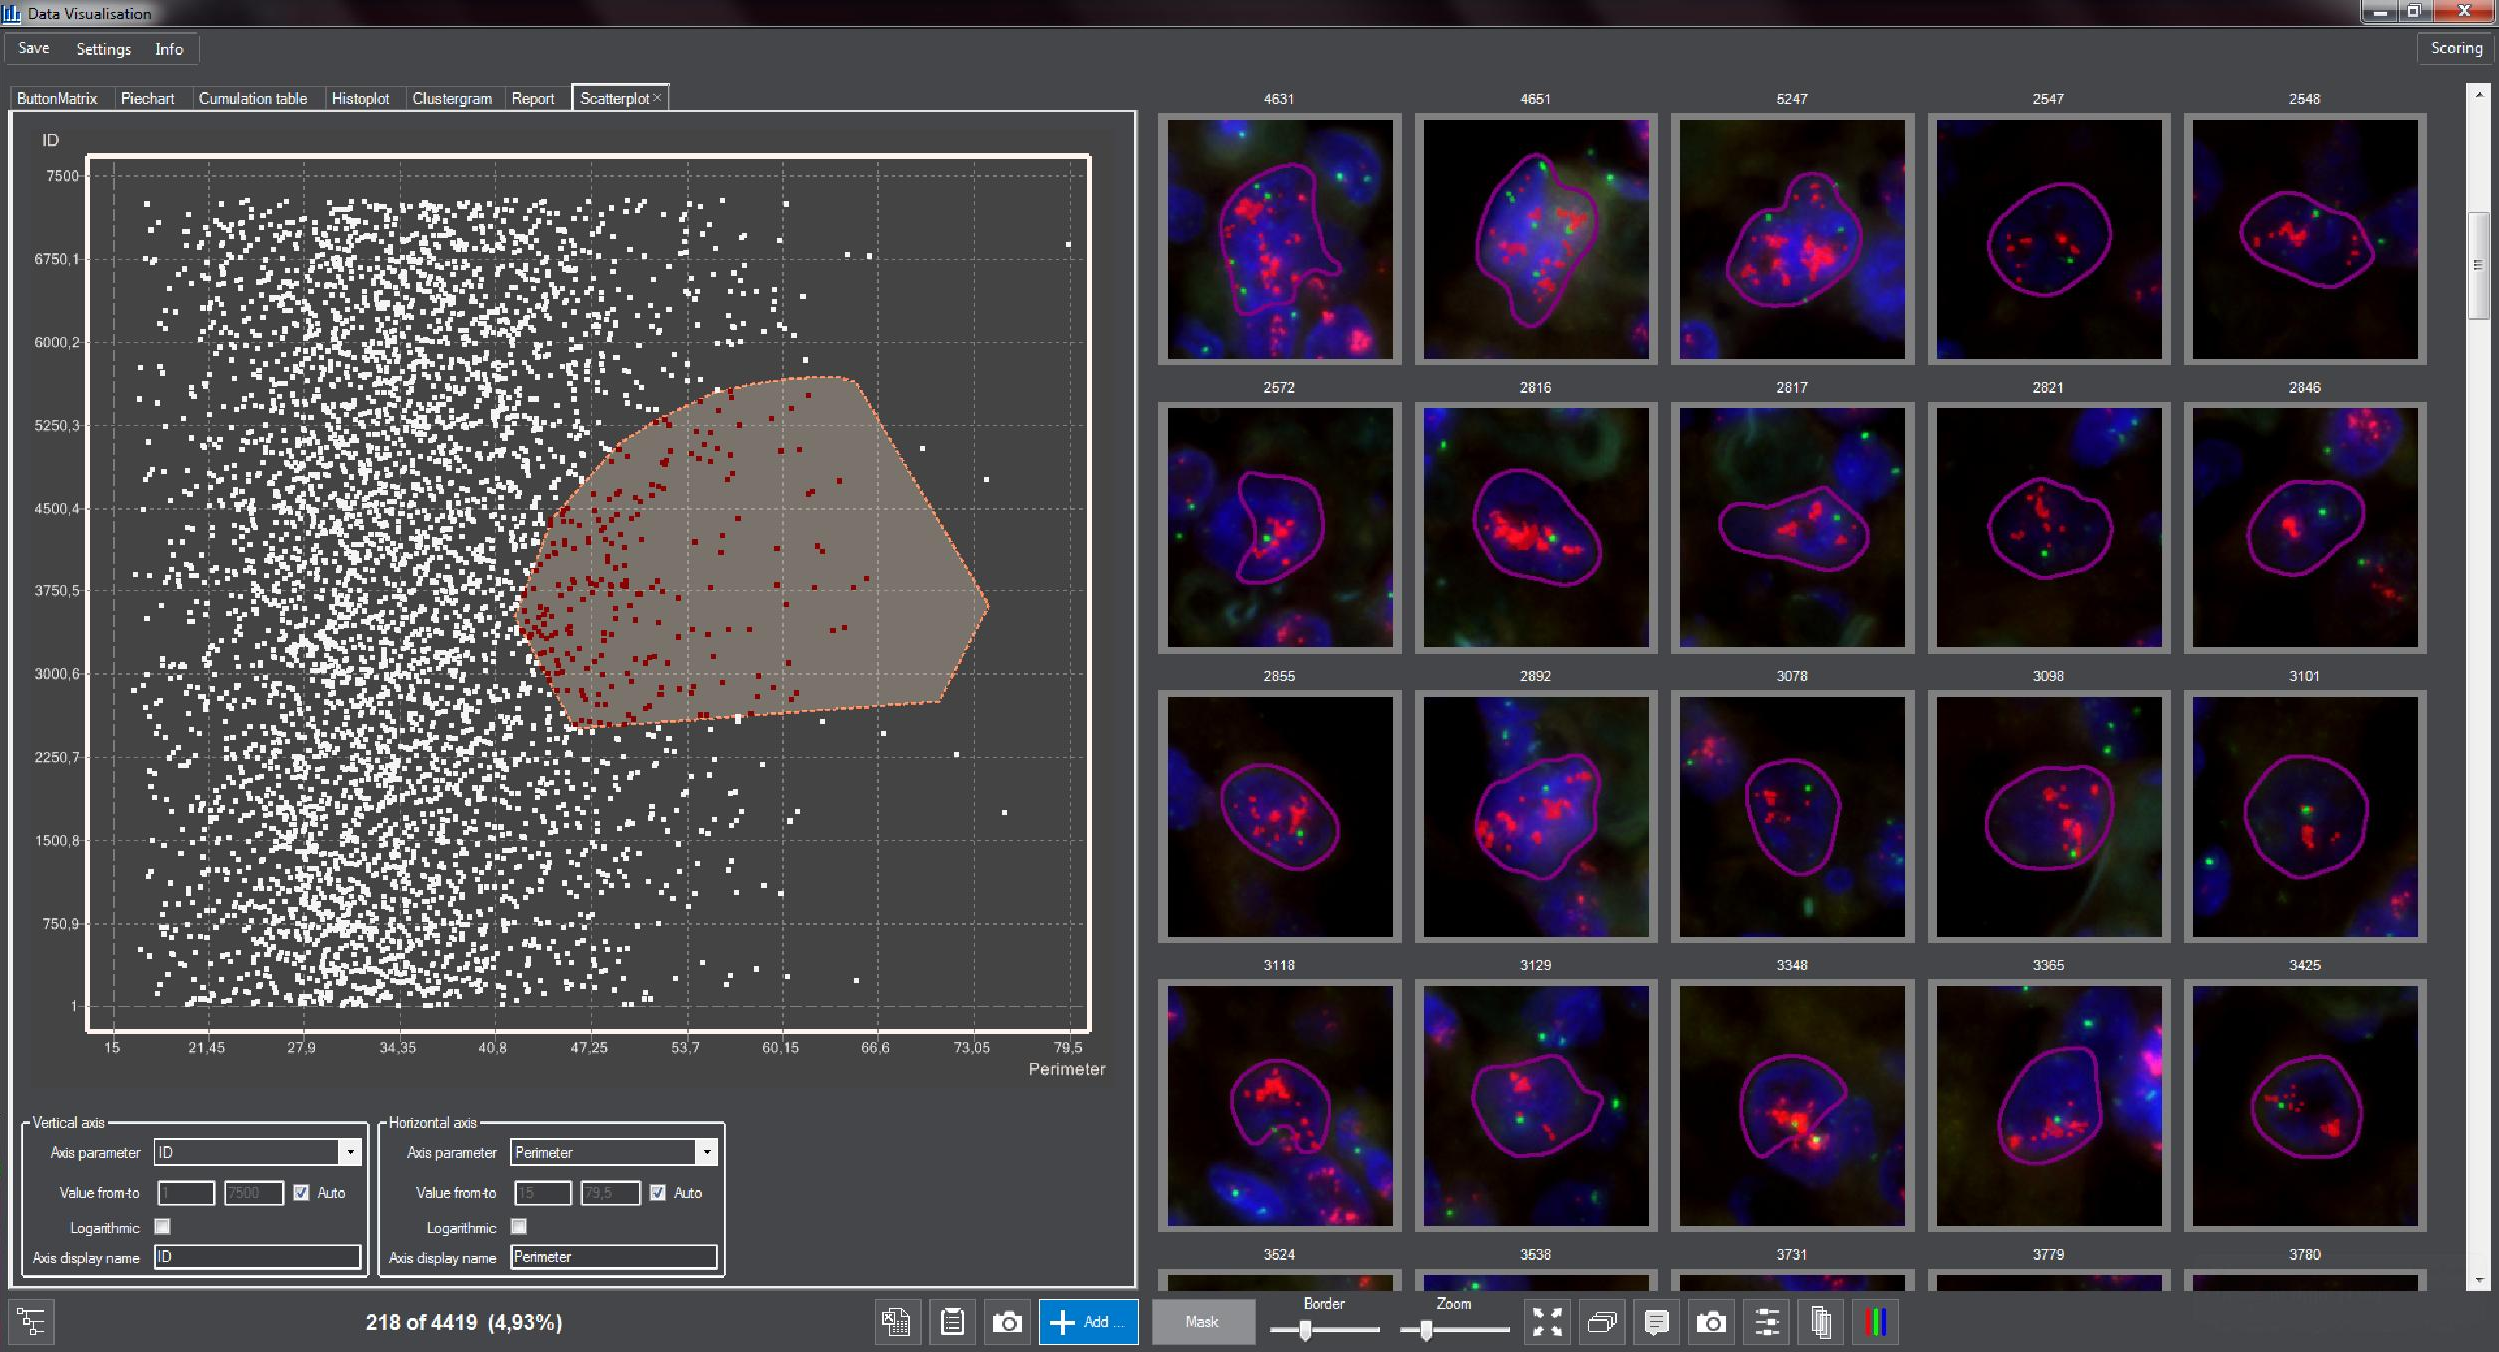The image size is (2499, 1352).
Task: Click the fullscreen expand arrows icon
Action: tap(1547, 1322)
